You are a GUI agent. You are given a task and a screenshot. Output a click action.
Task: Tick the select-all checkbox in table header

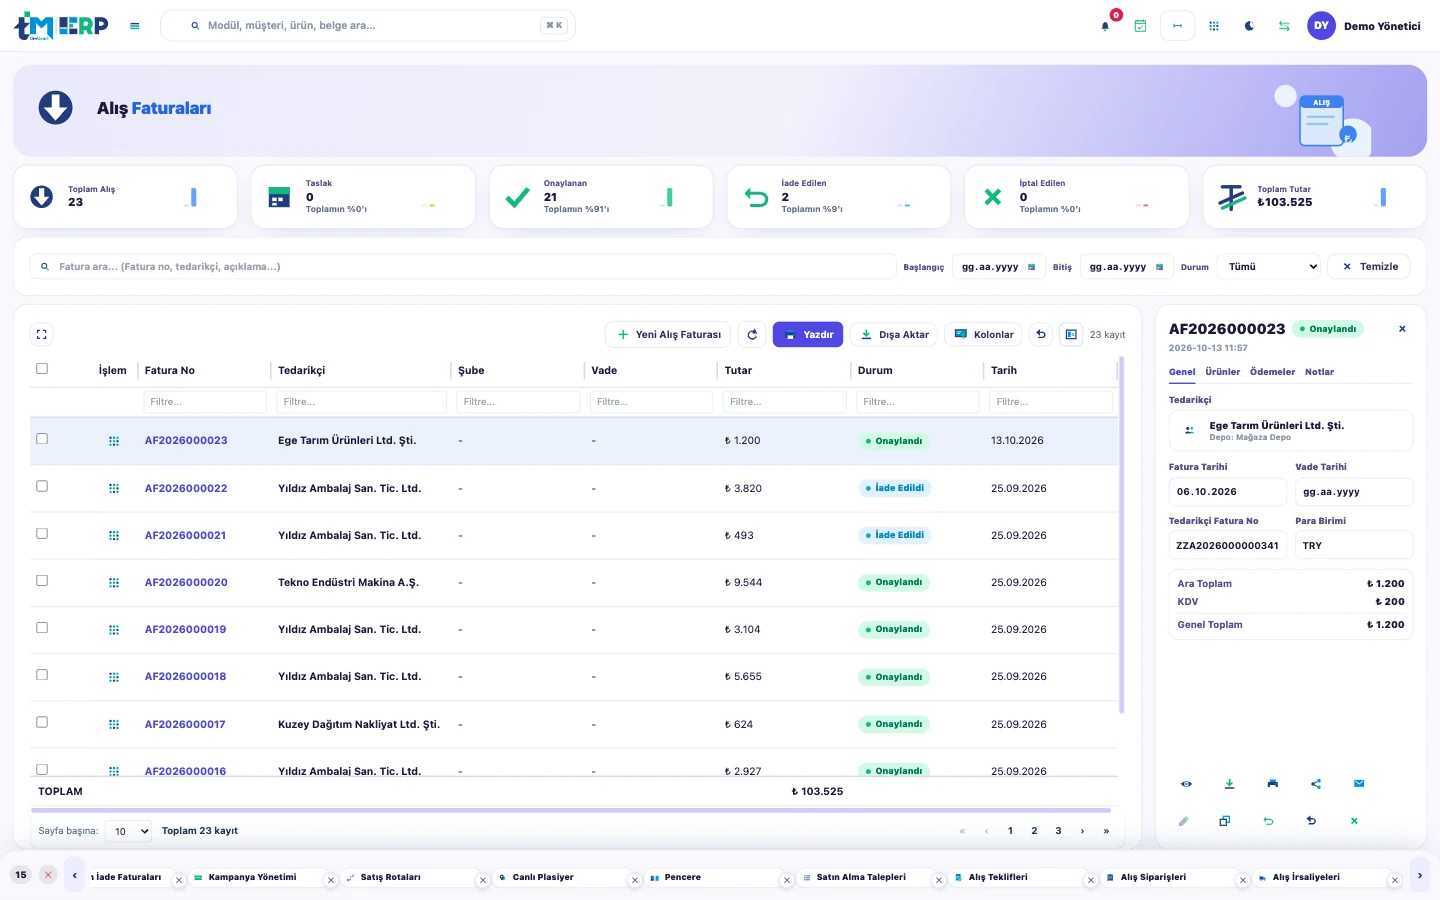click(x=42, y=369)
